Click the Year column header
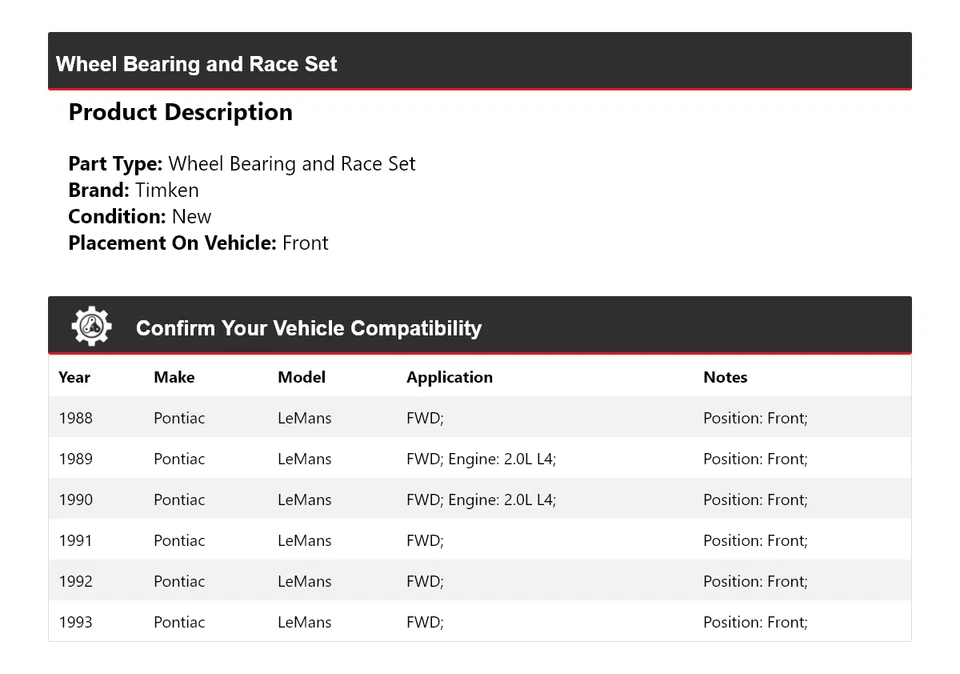 [x=74, y=377]
